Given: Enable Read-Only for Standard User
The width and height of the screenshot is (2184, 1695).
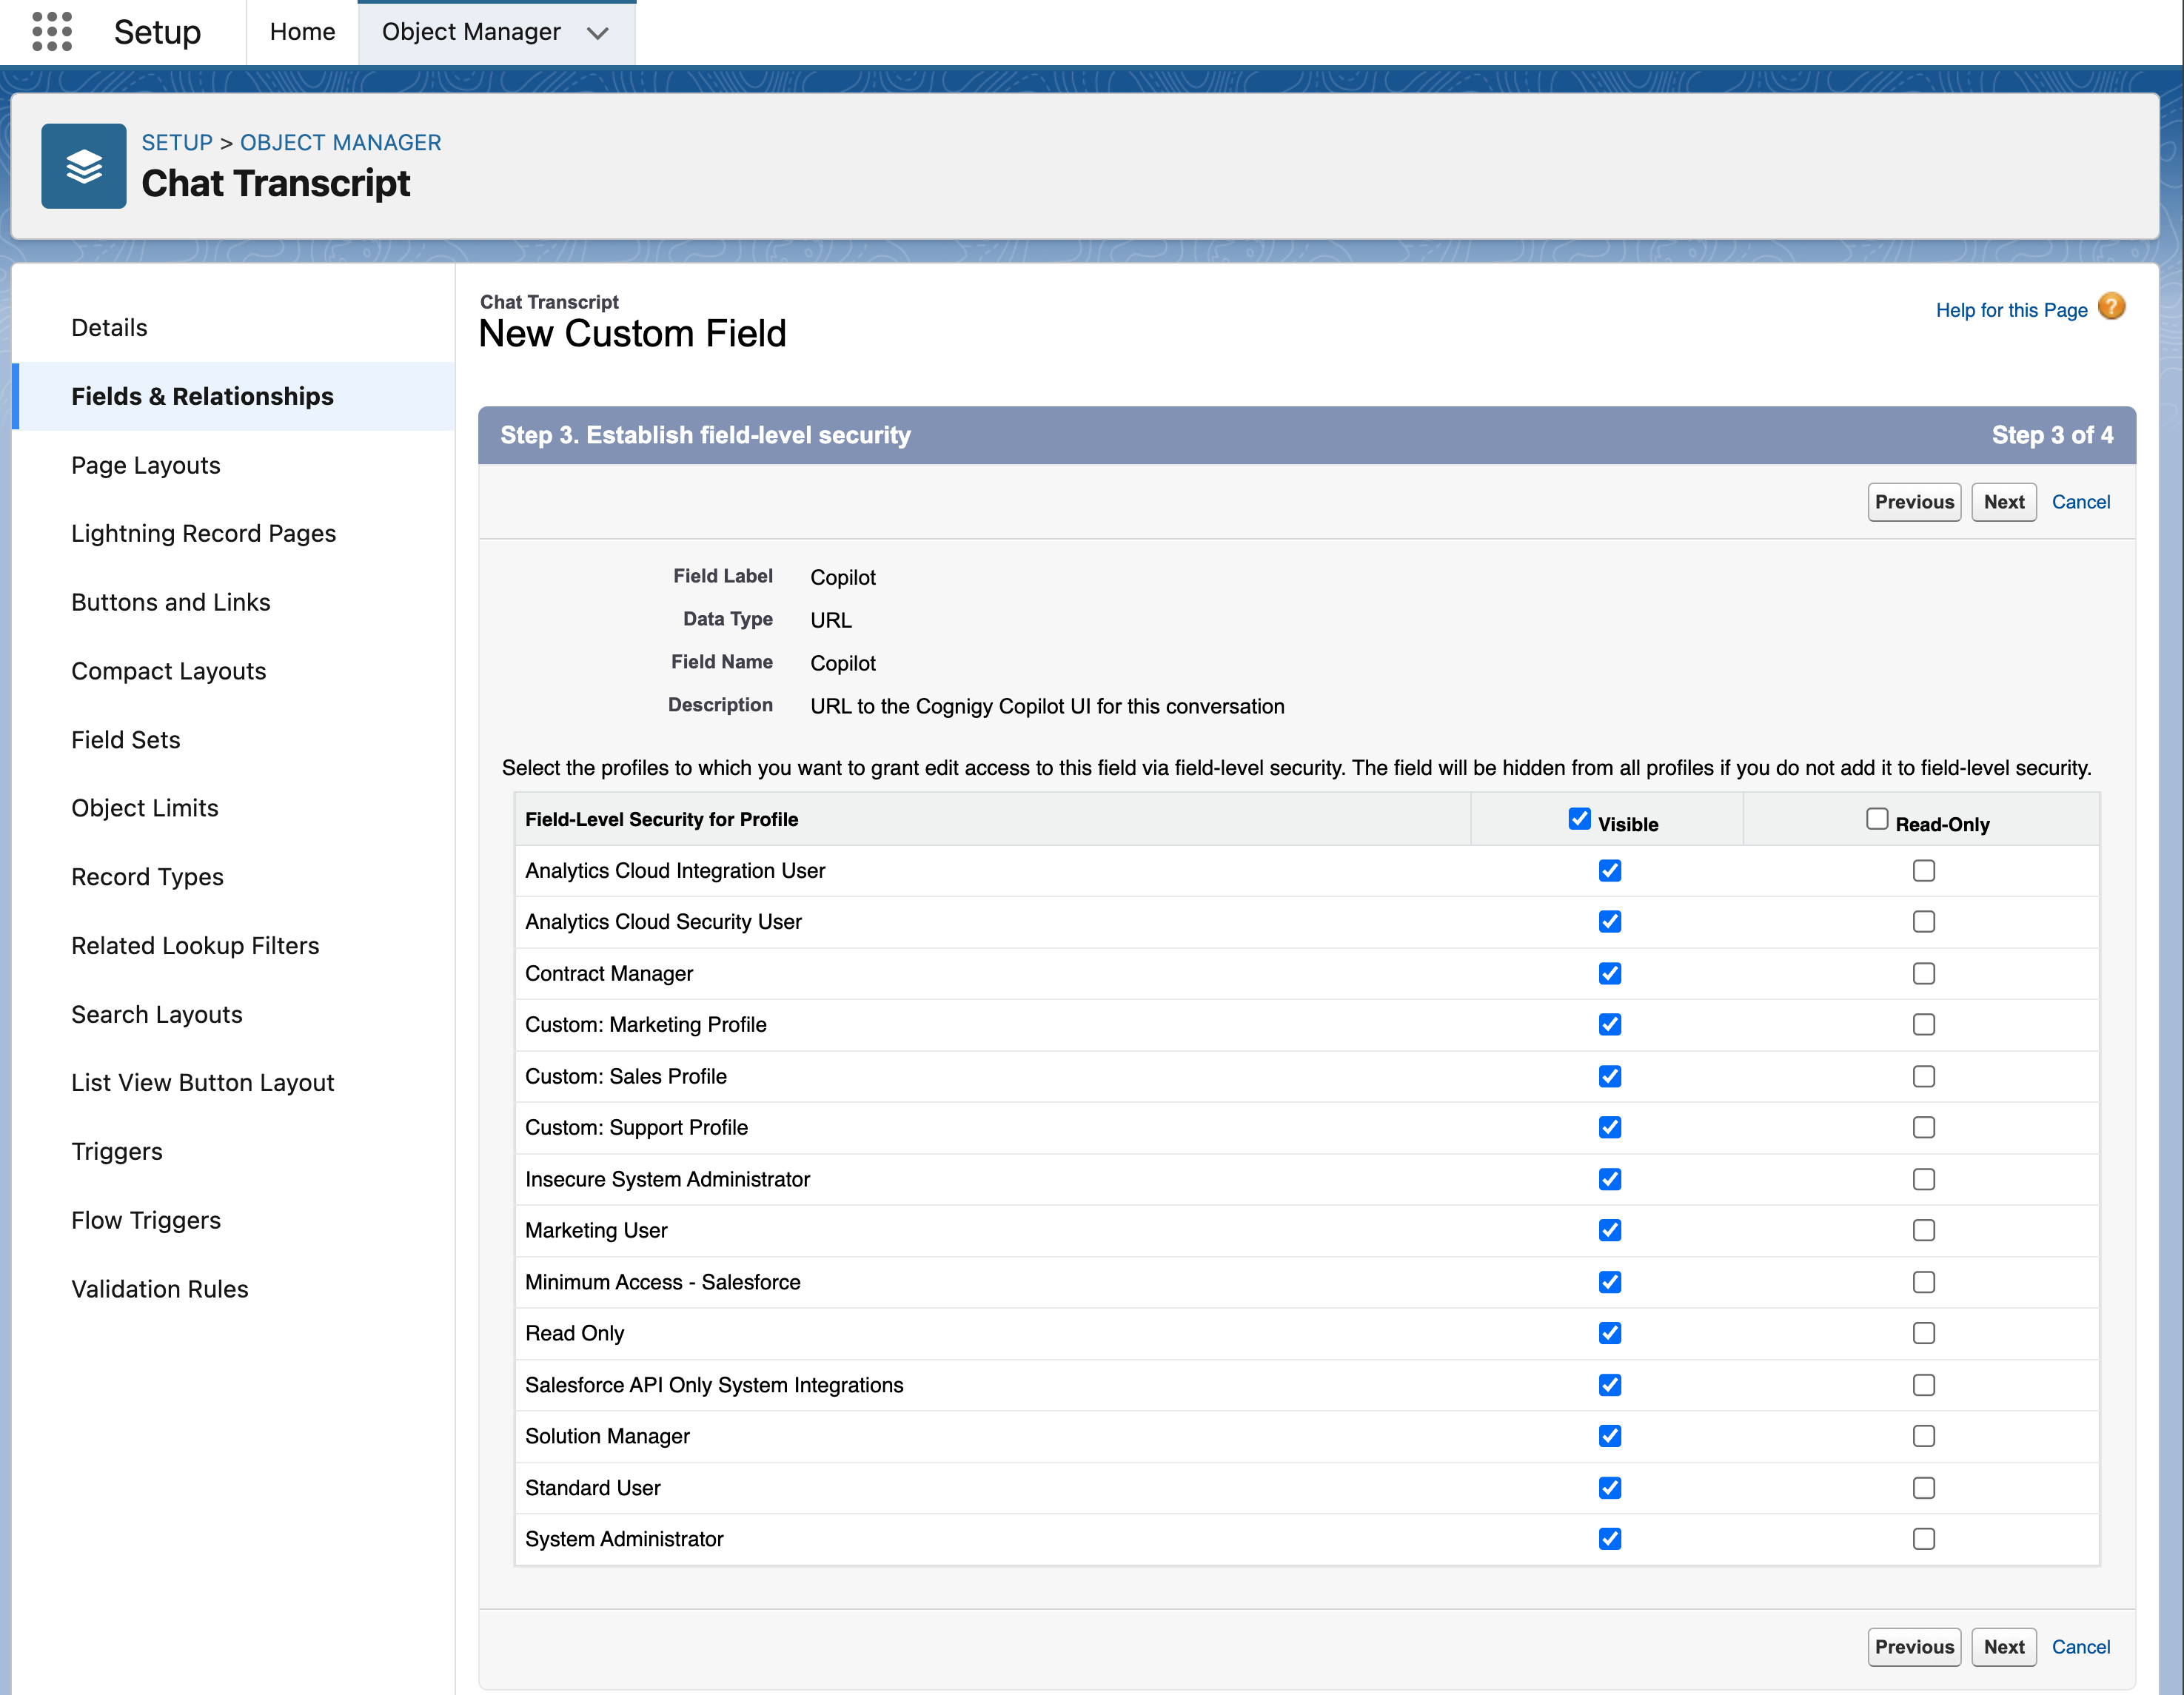Looking at the screenshot, I should [1923, 1488].
